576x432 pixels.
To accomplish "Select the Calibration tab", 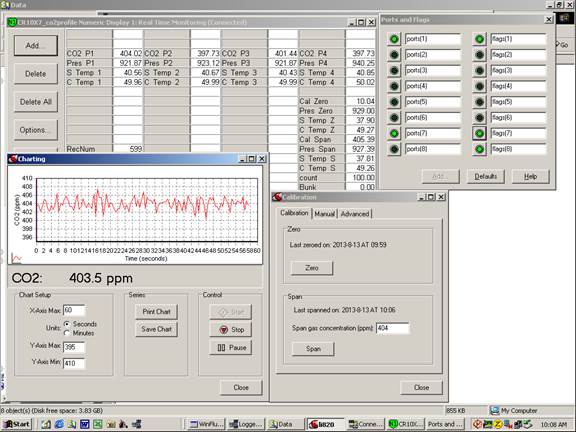I will (294, 213).
